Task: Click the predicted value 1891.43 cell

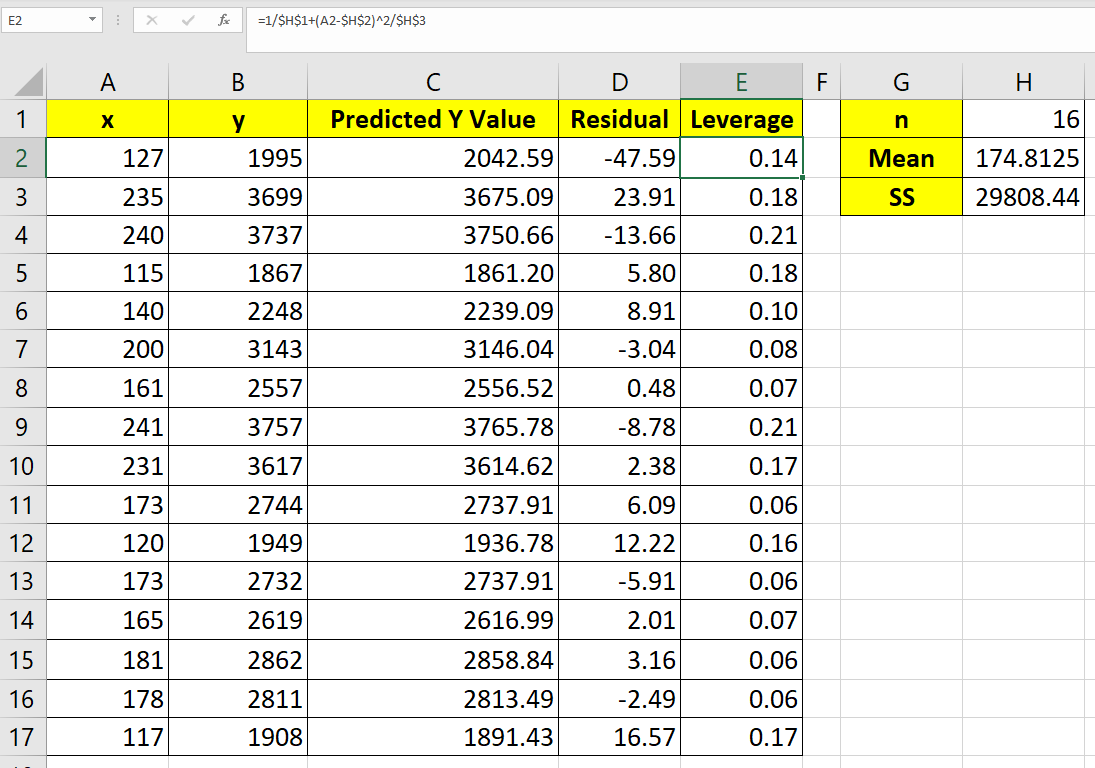Action: tap(432, 738)
